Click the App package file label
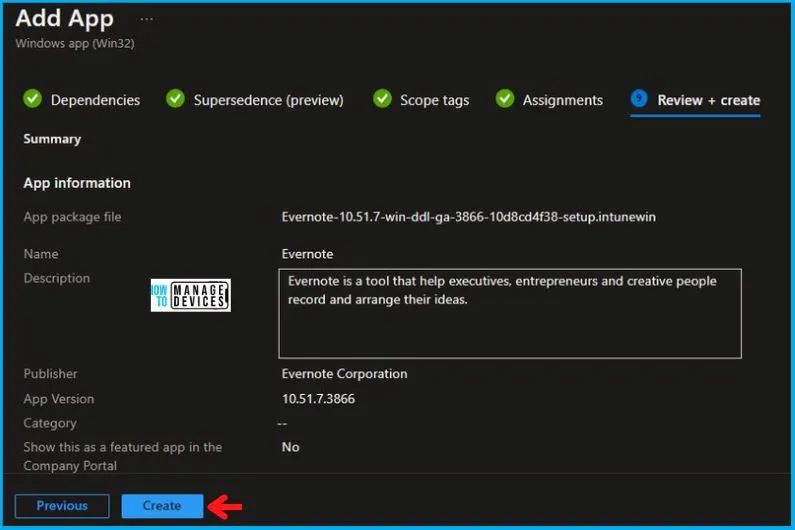This screenshot has width=795, height=530. click(73, 217)
